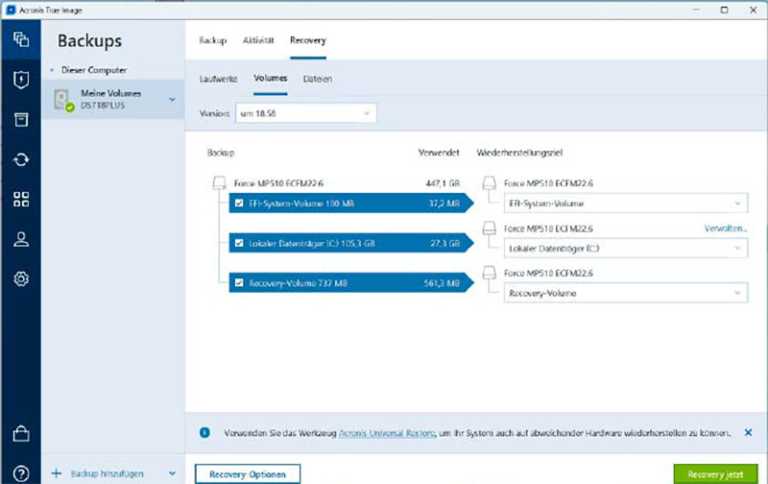Switch to the Backup tab
The height and width of the screenshot is (484, 768).
(213, 40)
